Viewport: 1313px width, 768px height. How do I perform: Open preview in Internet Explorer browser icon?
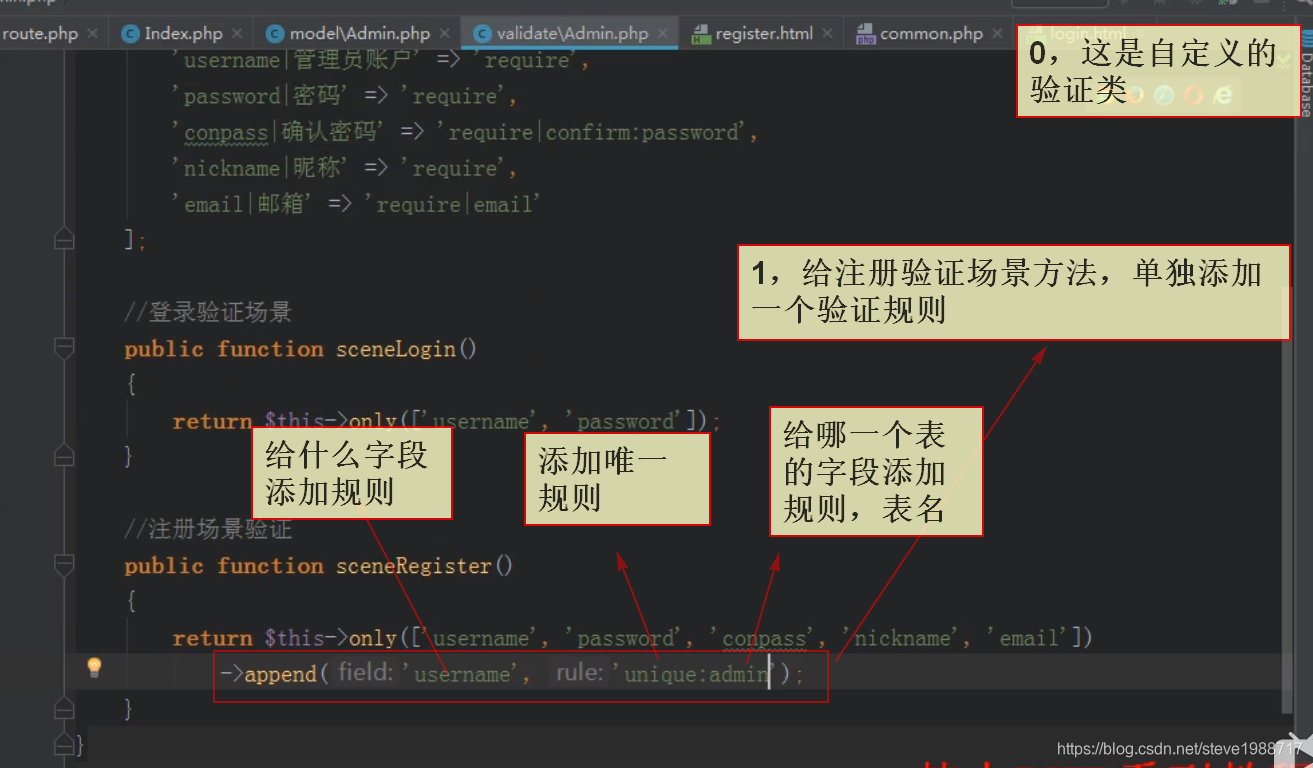pos(1223,95)
